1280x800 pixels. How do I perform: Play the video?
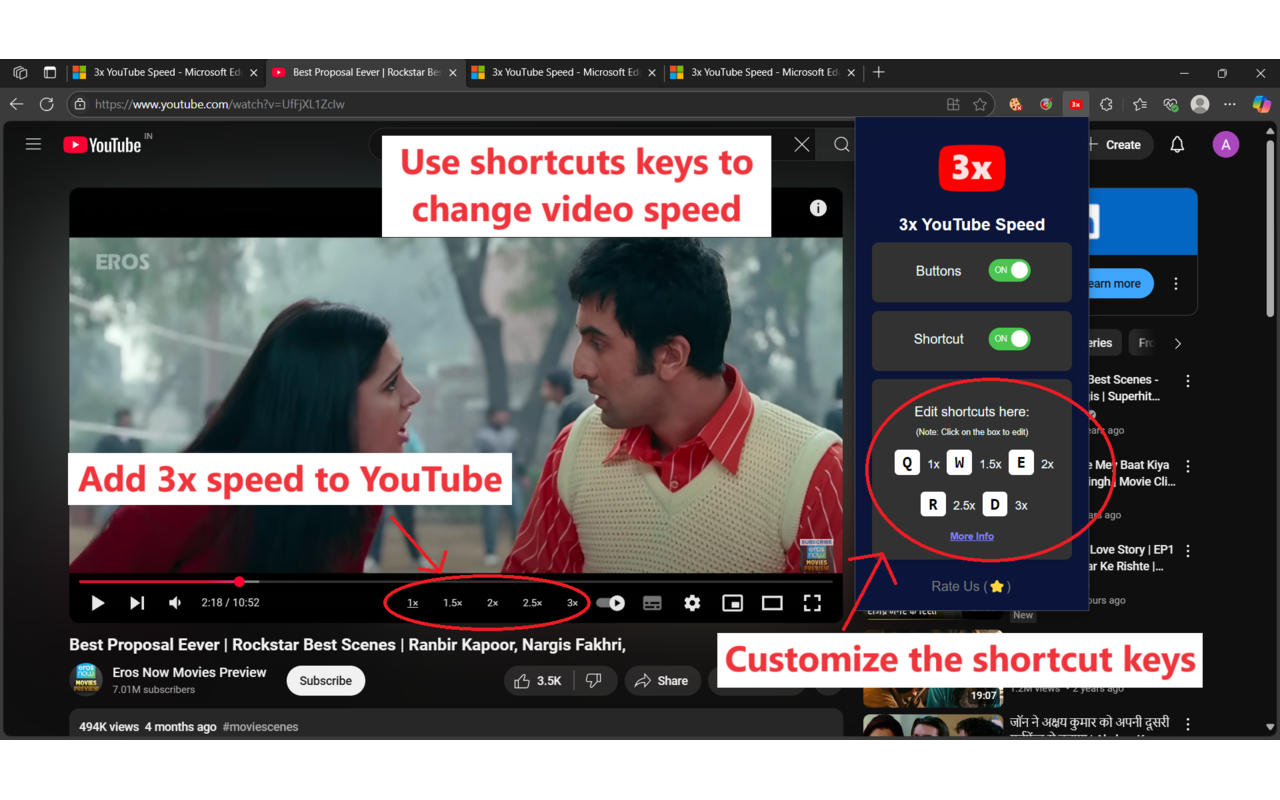point(97,603)
